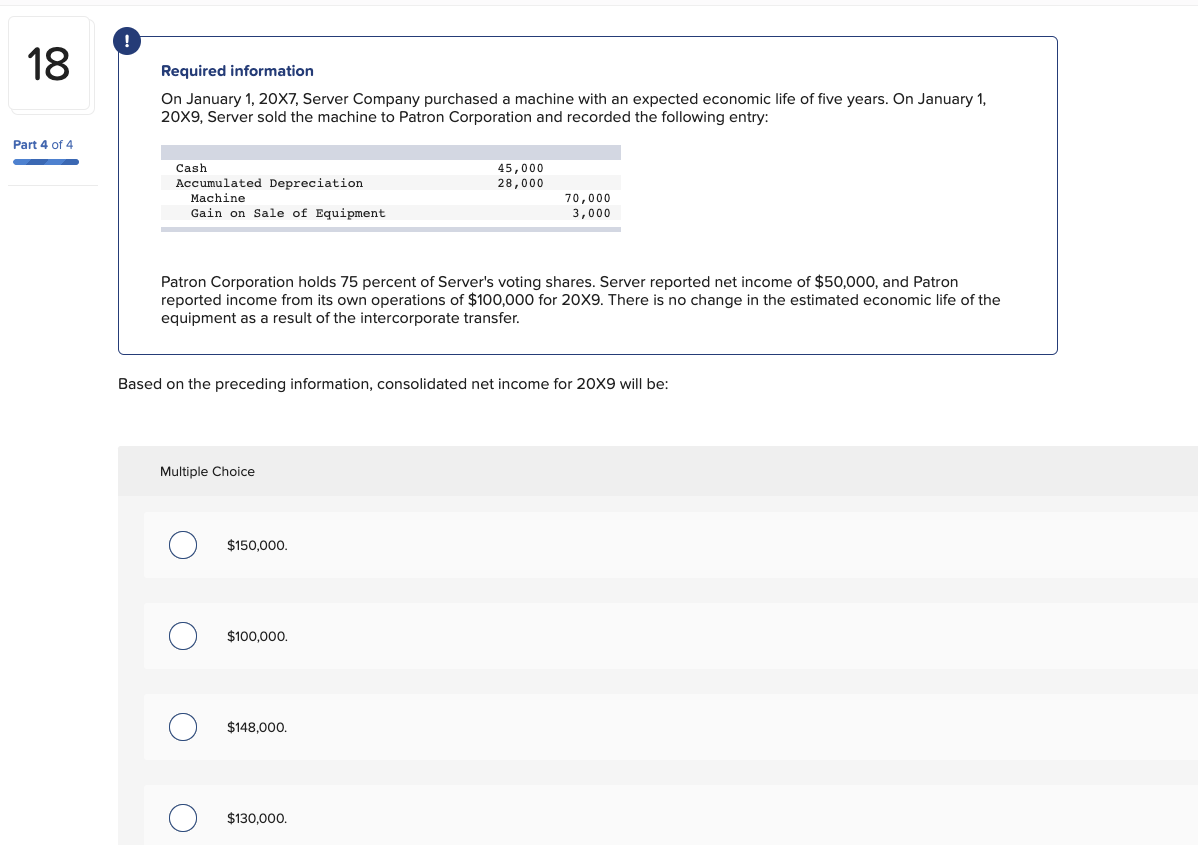1198x864 pixels.
Task: Click the exclamation alert icon
Action: pos(127,41)
